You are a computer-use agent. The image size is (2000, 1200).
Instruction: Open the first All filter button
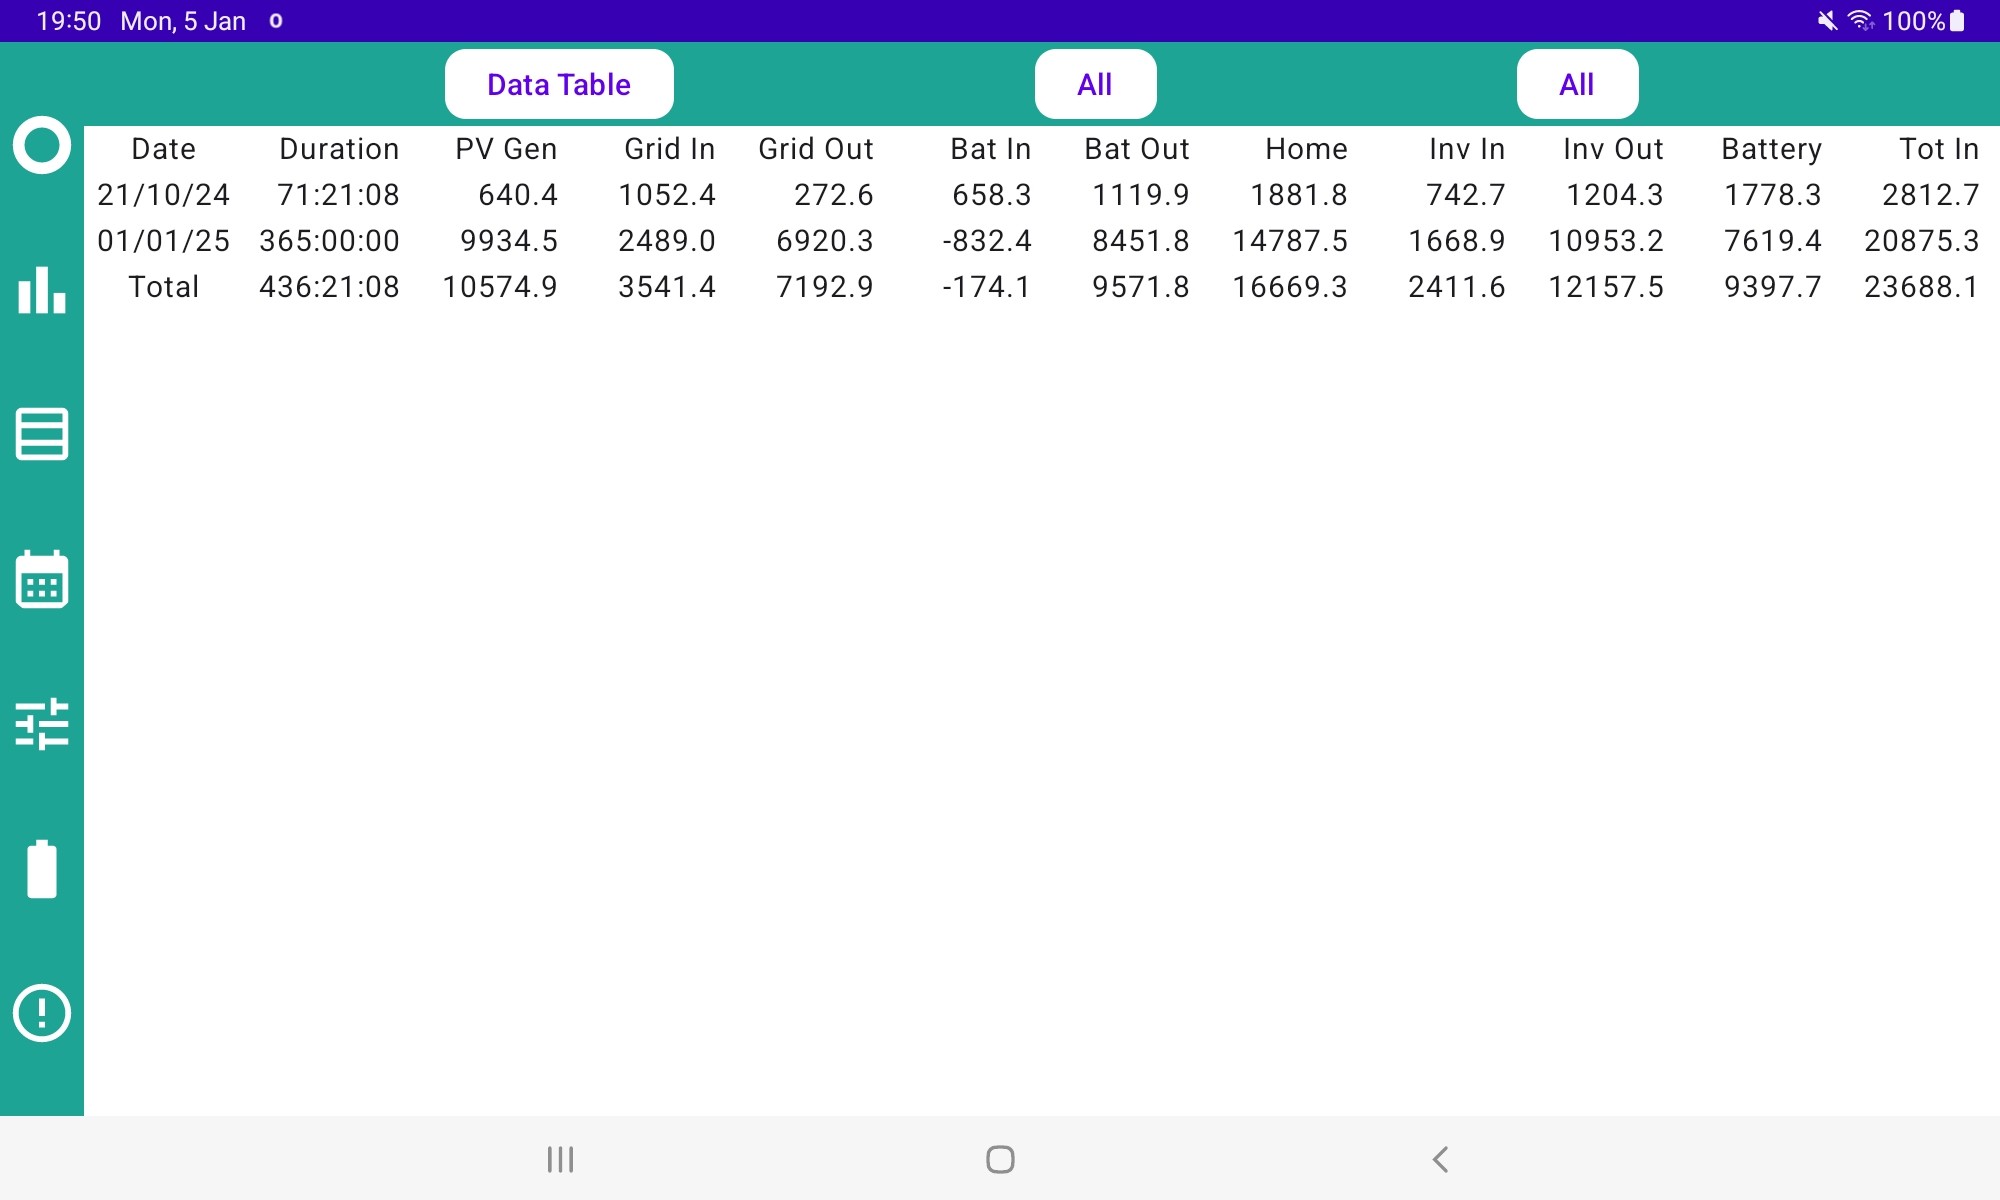pyautogui.click(x=1095, y=84)
